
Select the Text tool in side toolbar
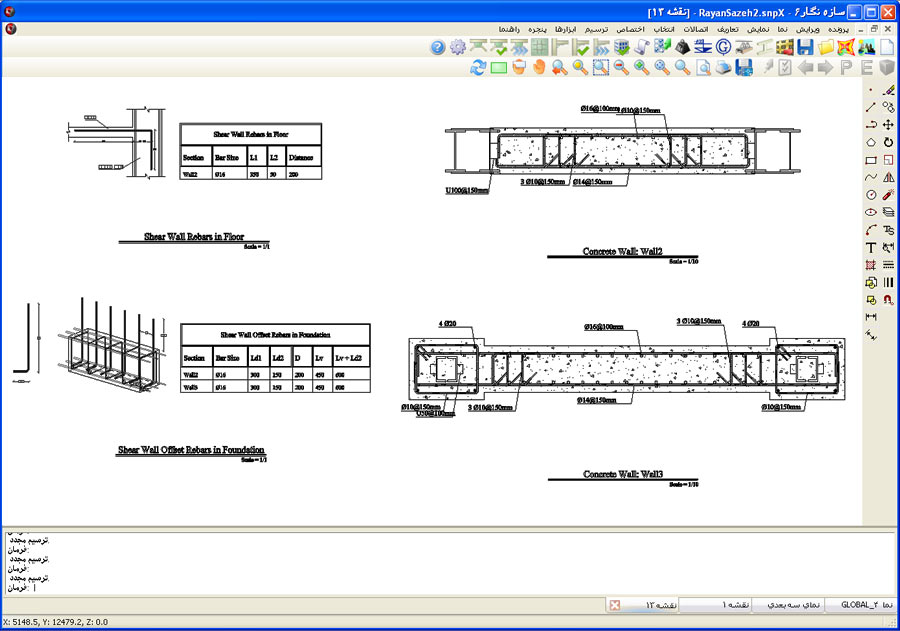pyautogui.click(x=871, y=247)
